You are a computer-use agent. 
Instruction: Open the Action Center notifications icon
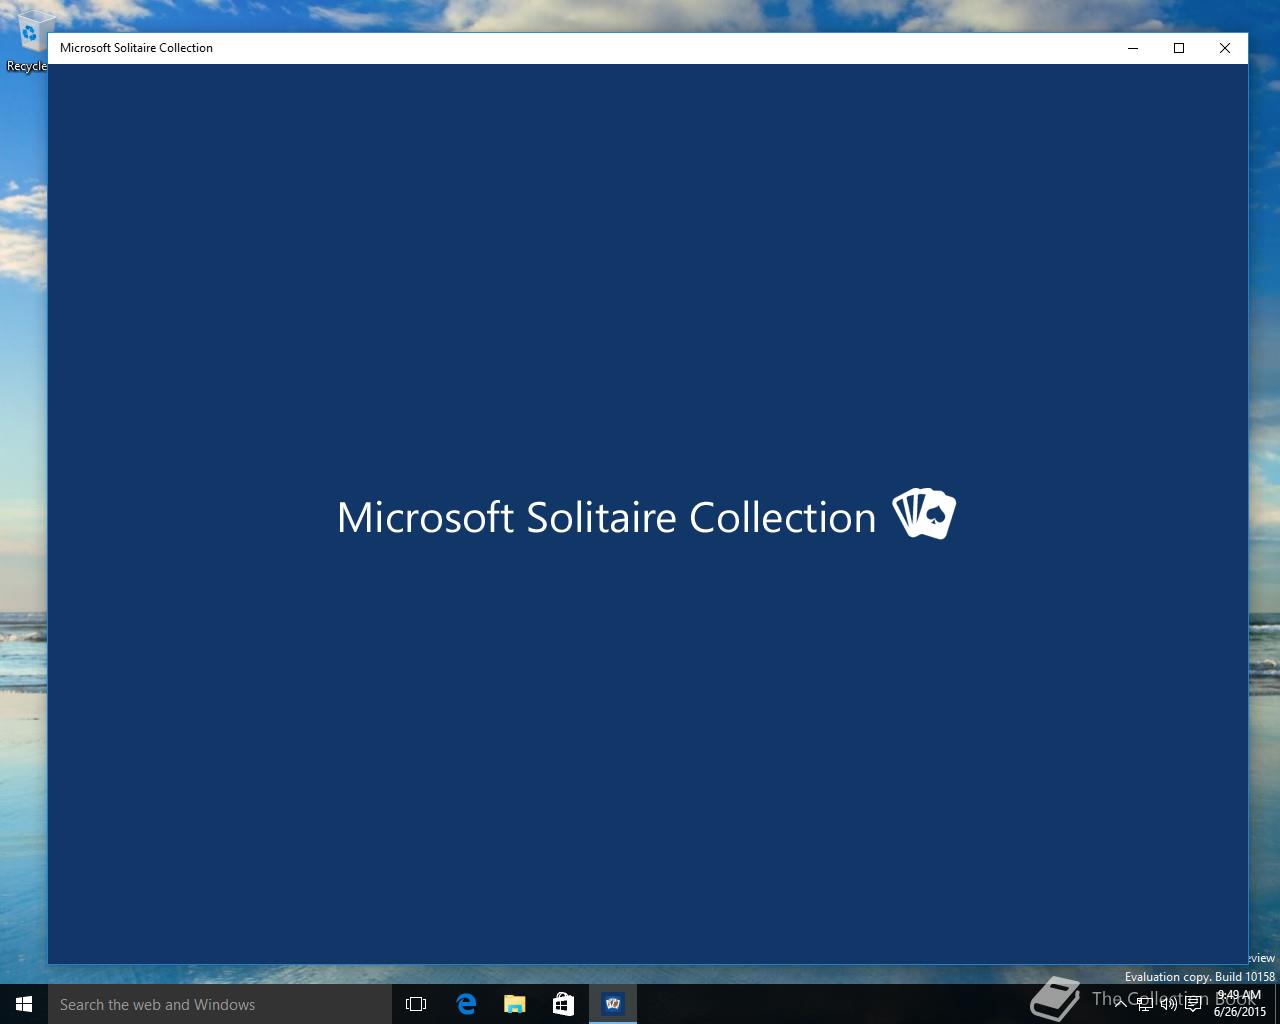pyautogui.click(x=1193, y=1004)
